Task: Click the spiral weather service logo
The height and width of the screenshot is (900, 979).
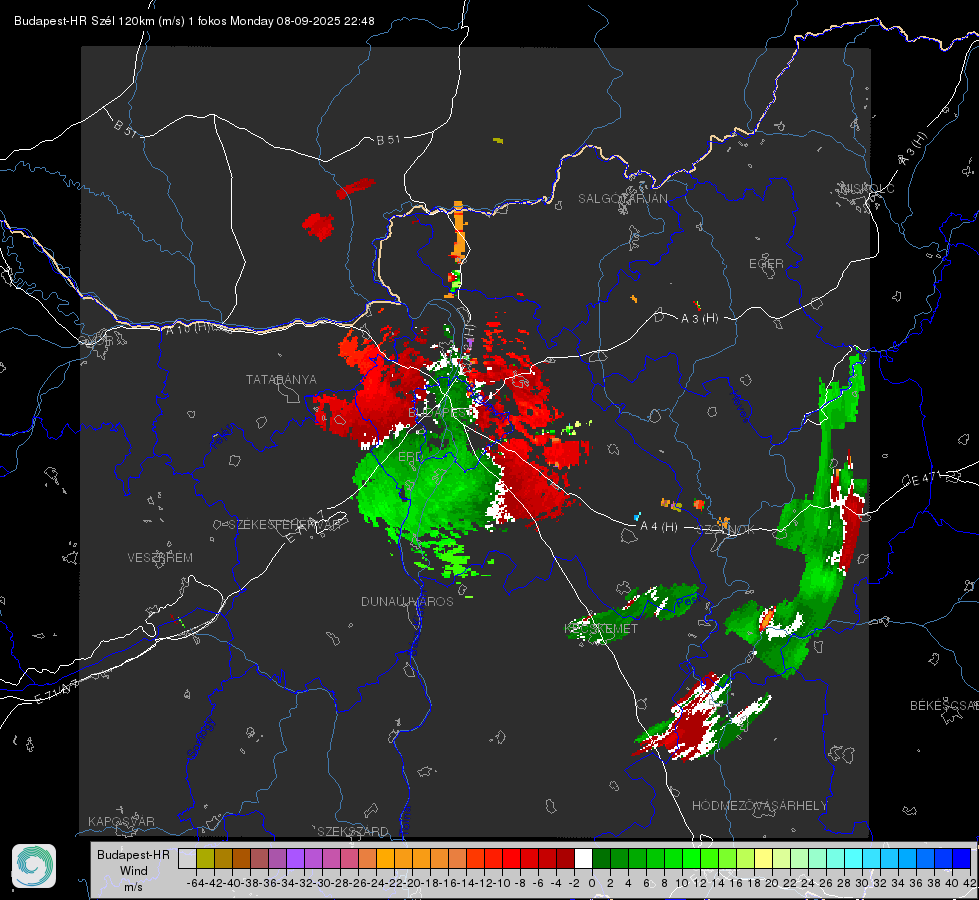Action: (x=34, y=866)
